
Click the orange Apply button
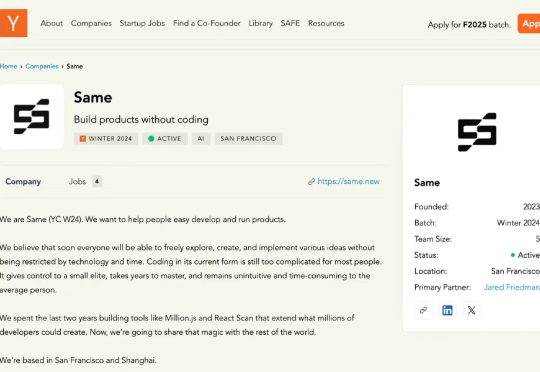point(529,23)
